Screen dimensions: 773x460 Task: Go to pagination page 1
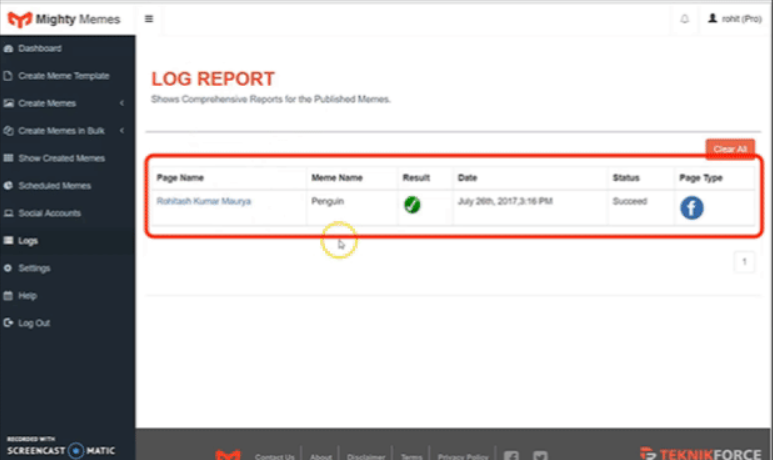click(744, 261)
